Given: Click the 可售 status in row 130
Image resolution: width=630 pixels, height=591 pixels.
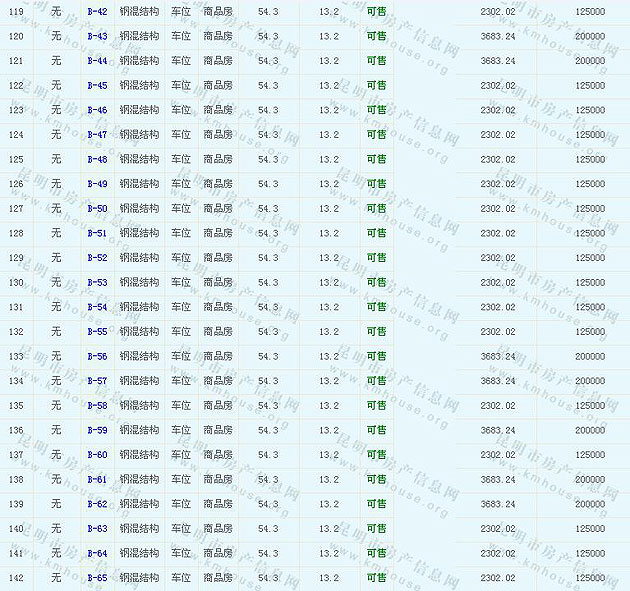Looking at the screenshot, I should pos(376,282).
